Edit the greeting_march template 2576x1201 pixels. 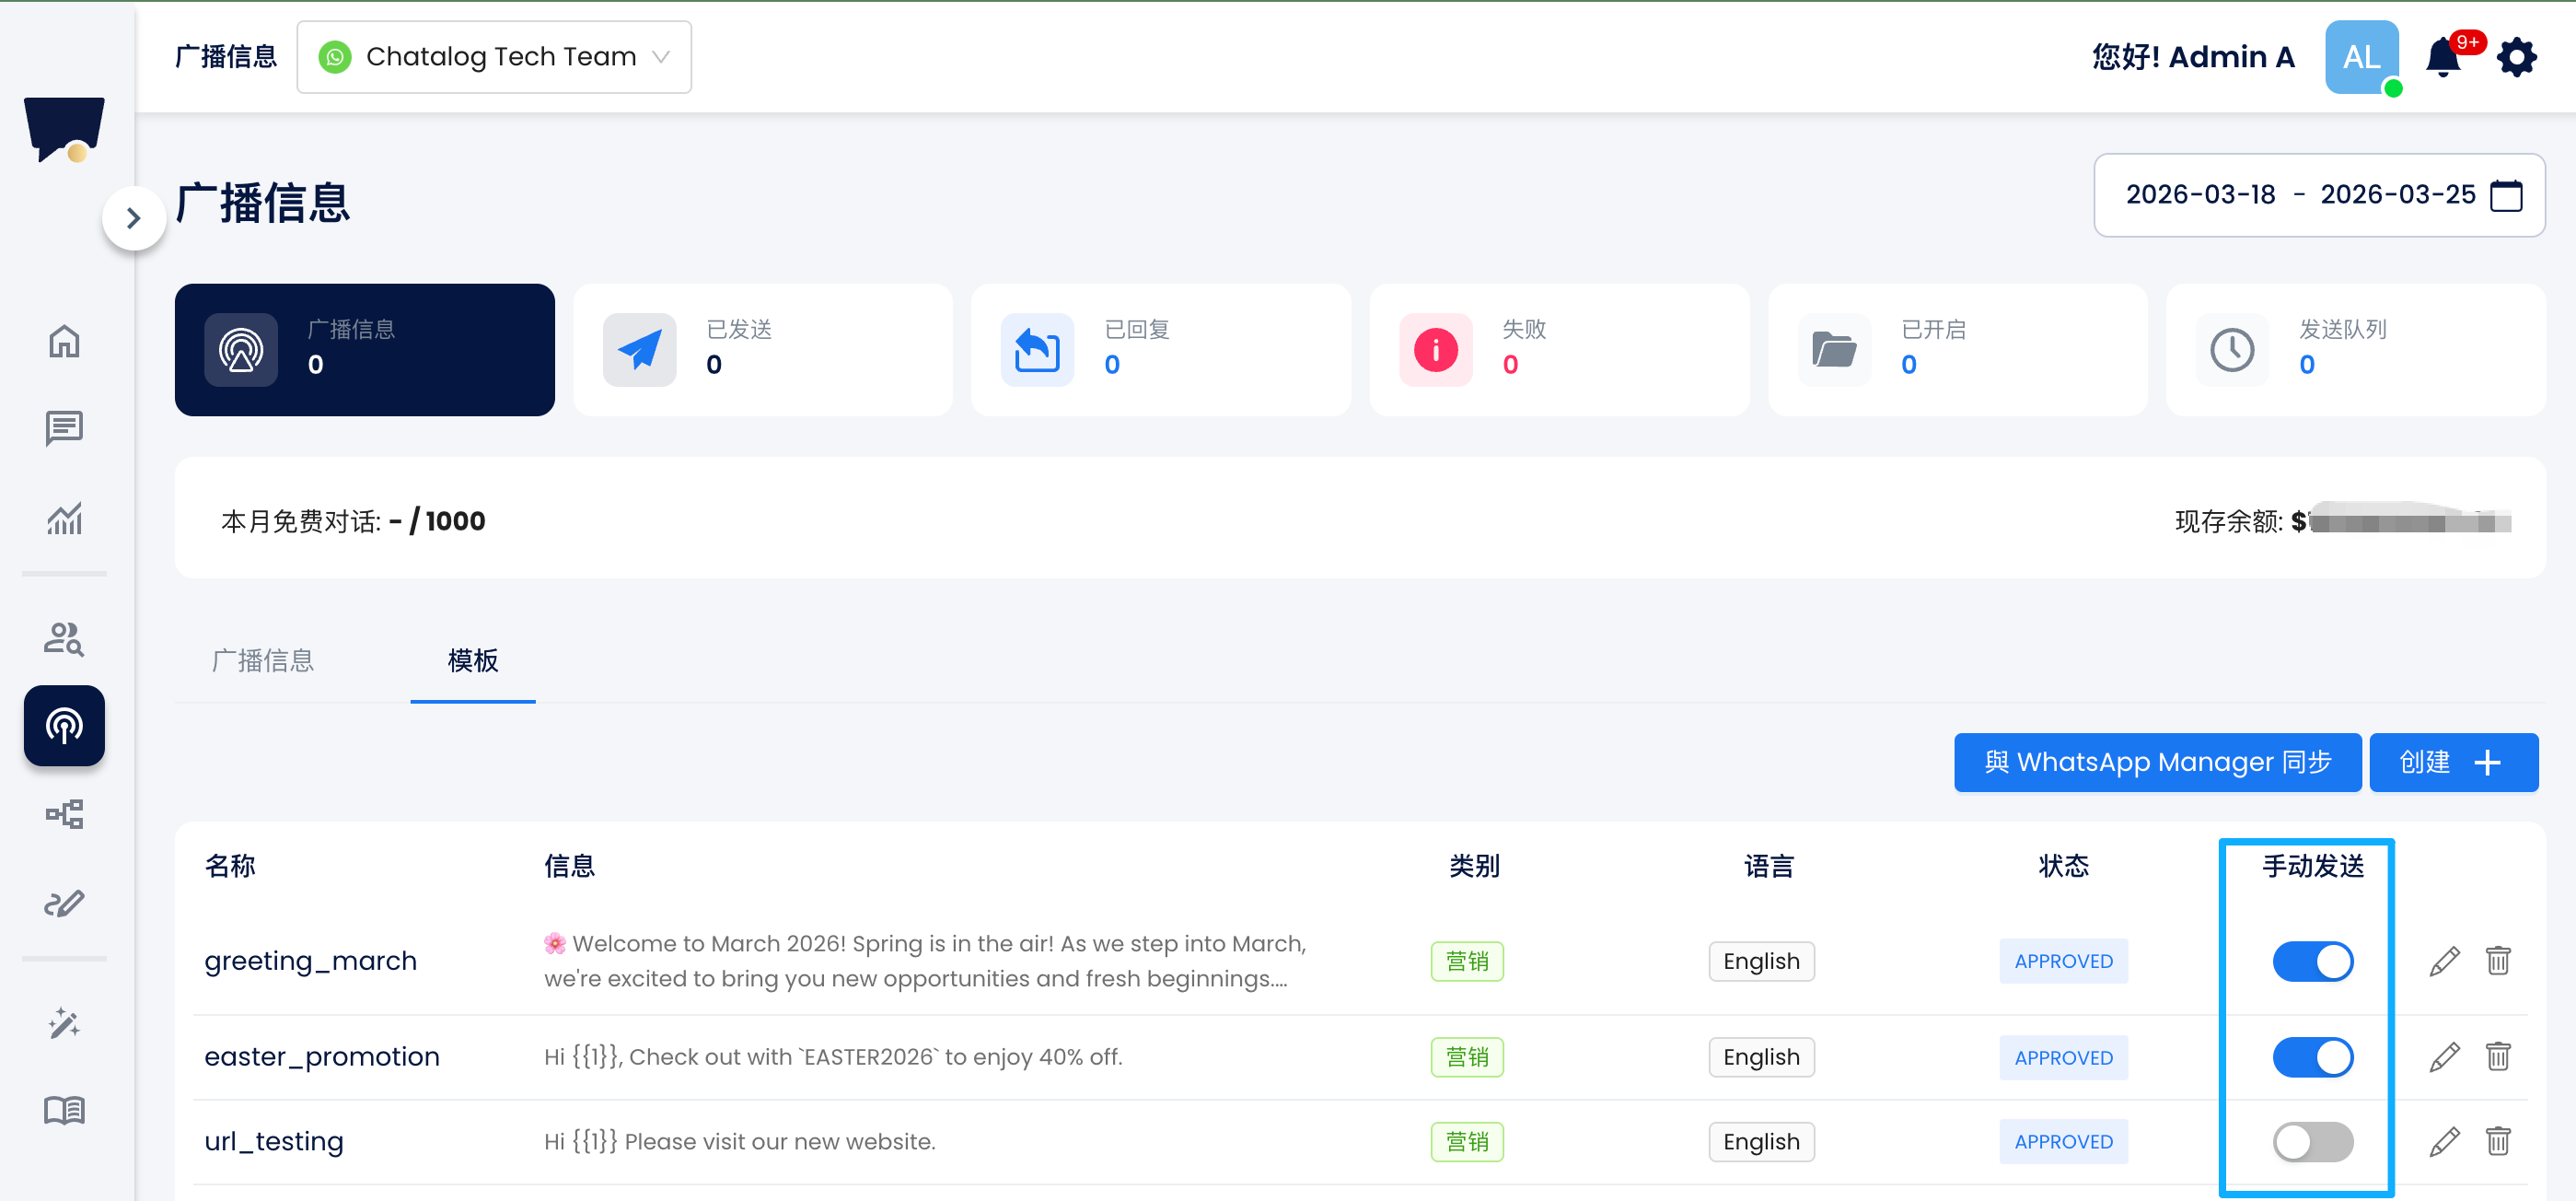2444,961
